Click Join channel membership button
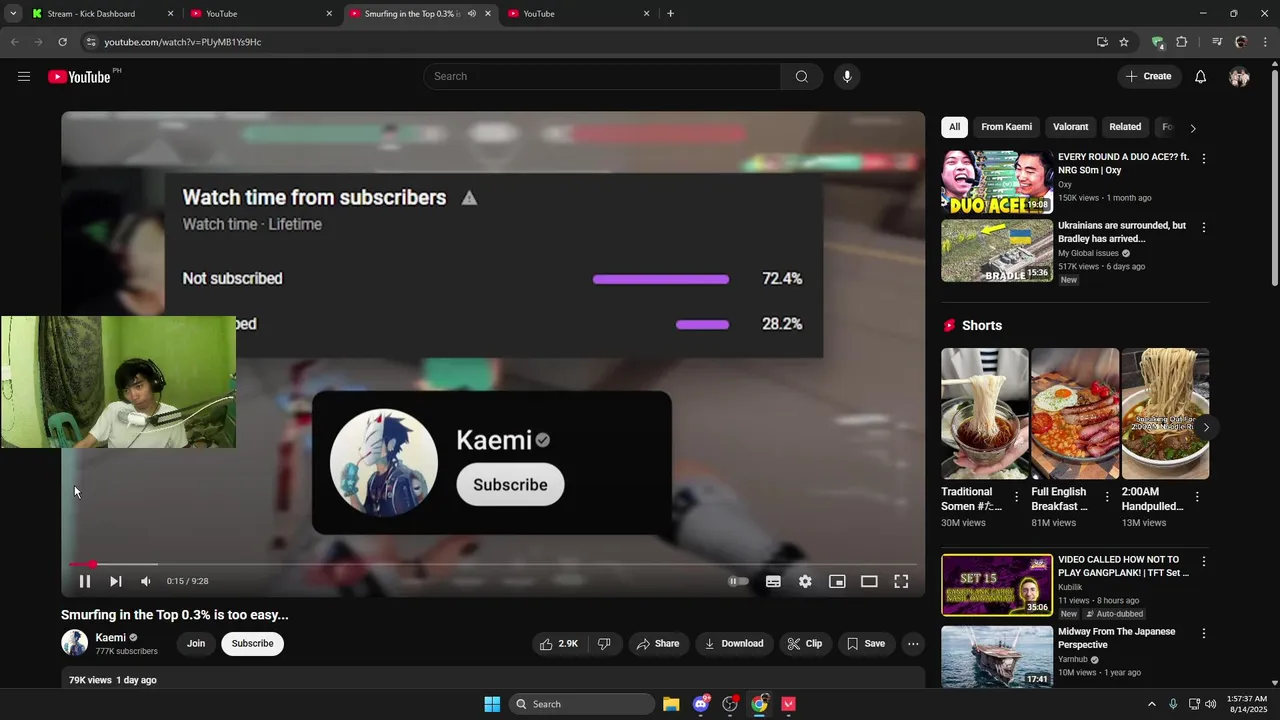Screen dimensions: 1280x720 (x=196, y=644)
